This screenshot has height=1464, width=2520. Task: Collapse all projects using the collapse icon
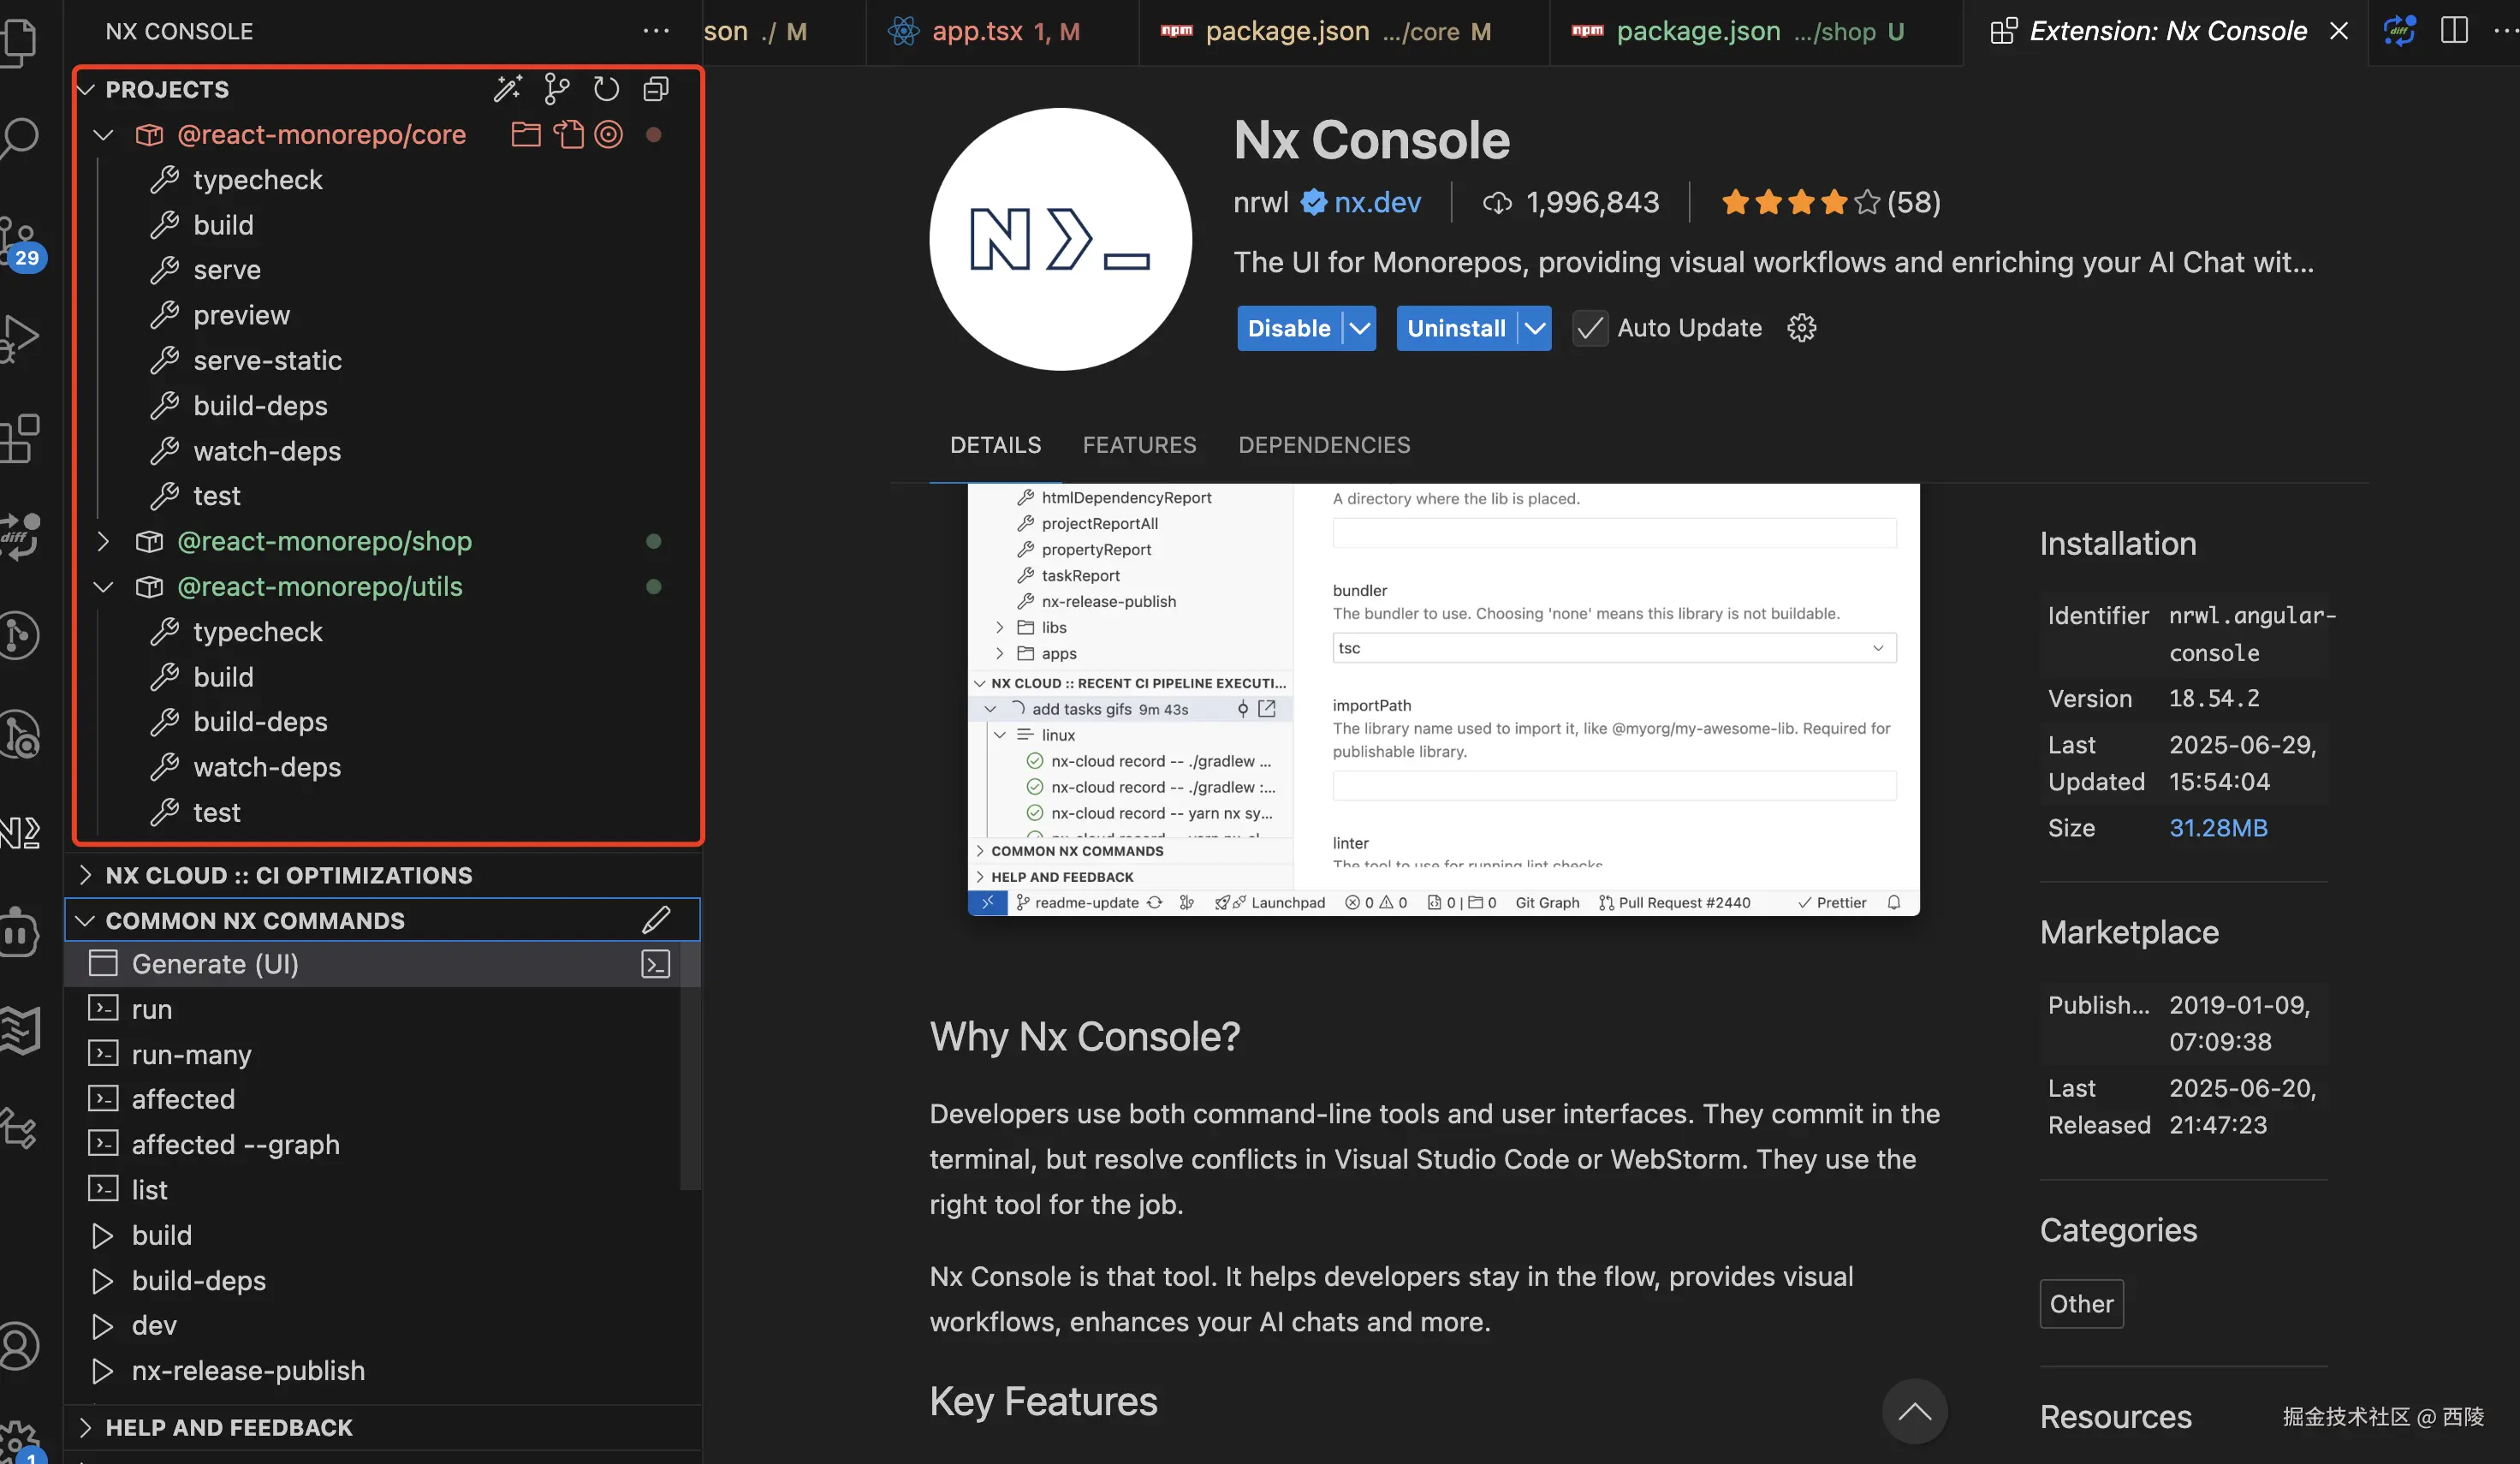click(656, 89)
